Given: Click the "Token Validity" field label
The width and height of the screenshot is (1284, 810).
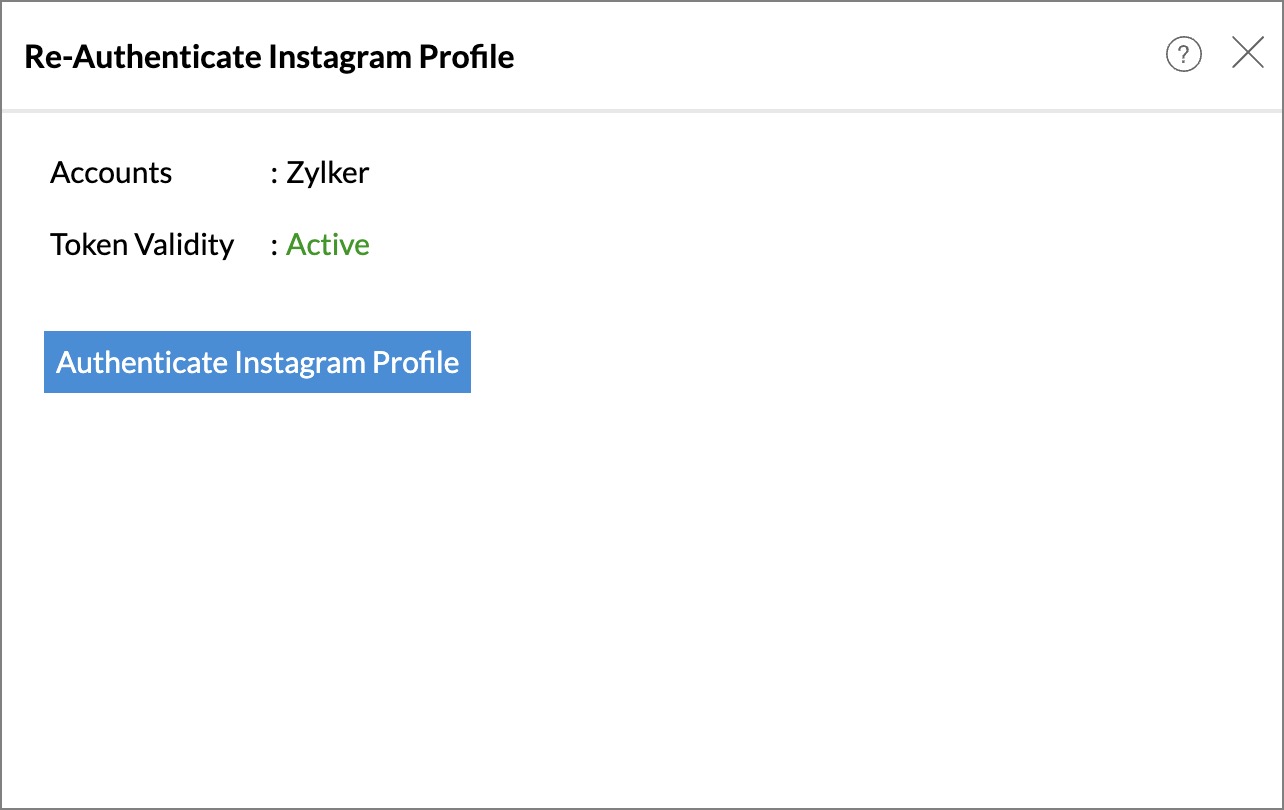Looking at the screenshot, I should point(142,245).
